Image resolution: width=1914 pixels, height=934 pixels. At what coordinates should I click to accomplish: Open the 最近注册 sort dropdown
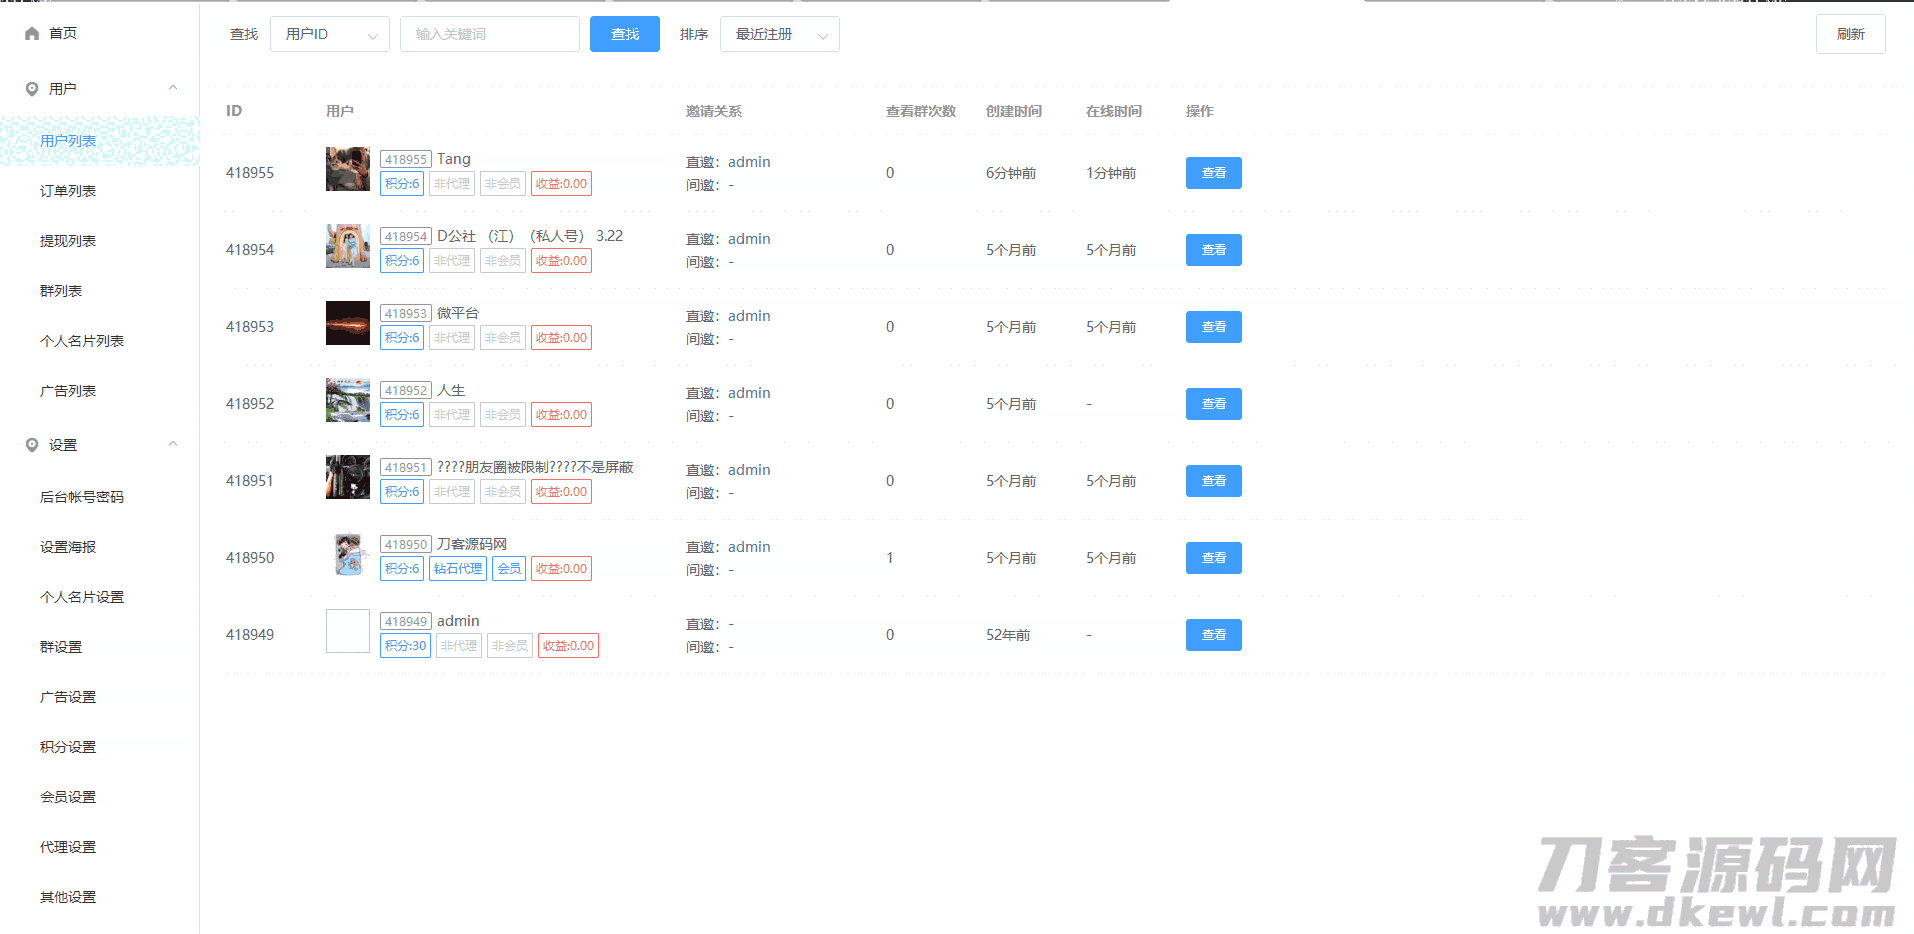click(x=779, y=34)
